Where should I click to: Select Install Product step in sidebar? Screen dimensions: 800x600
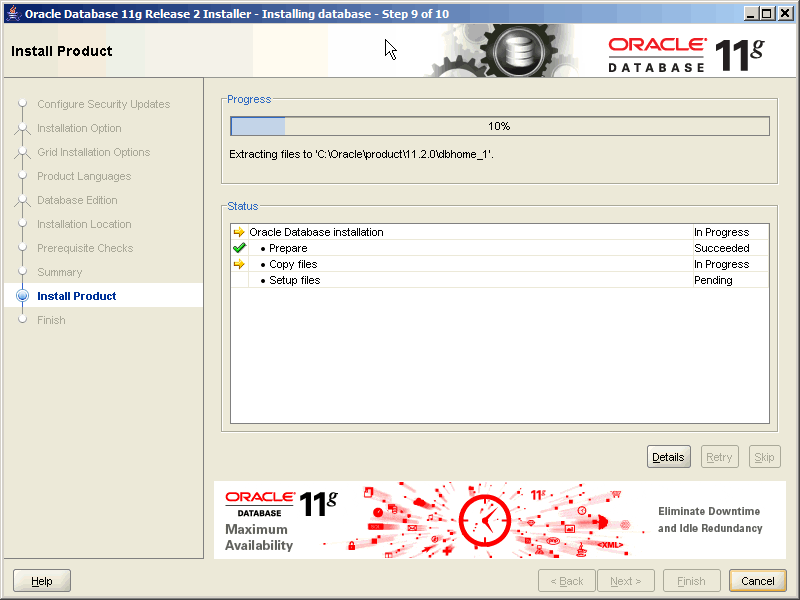point(77,296)
